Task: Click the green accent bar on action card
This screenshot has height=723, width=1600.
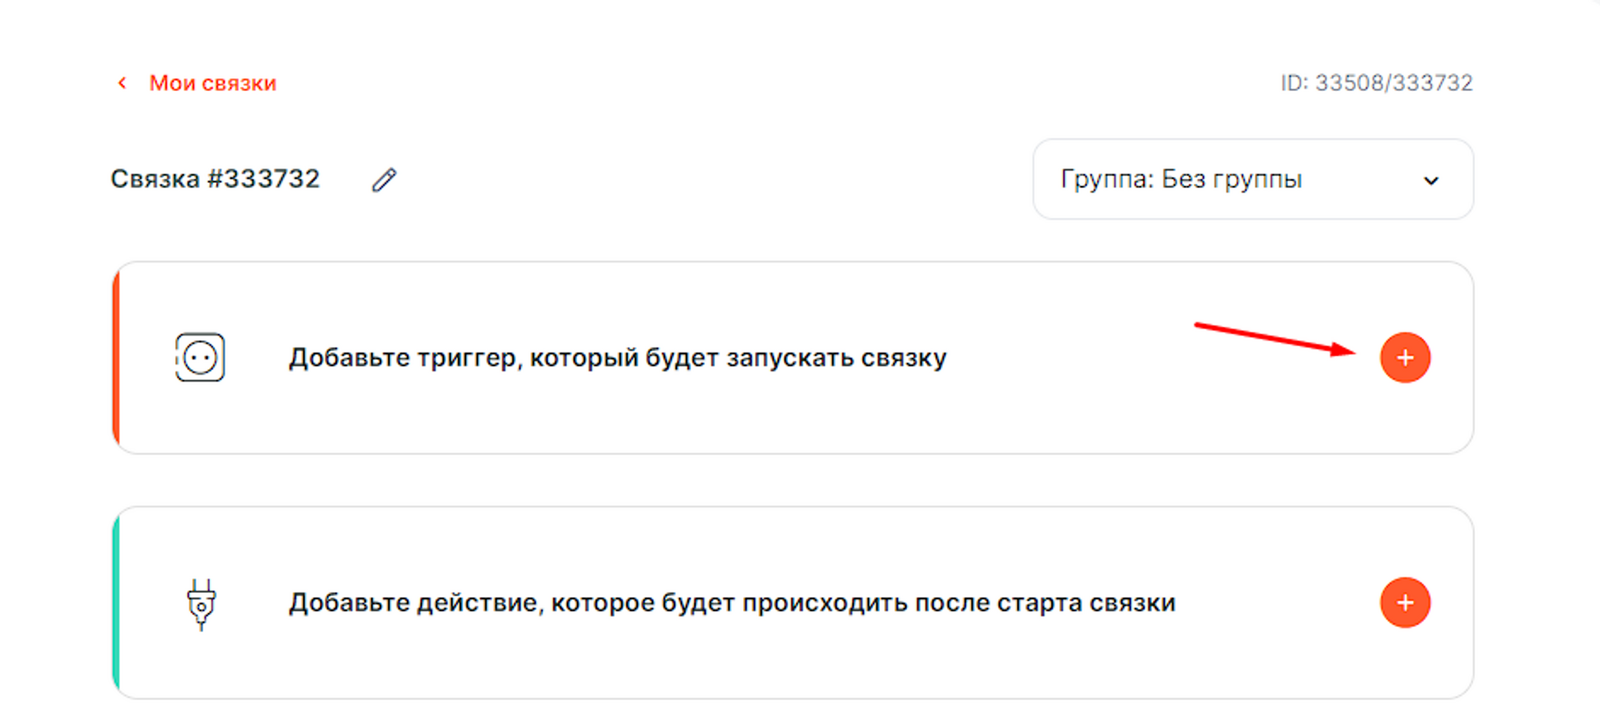Action: tap(116, 603)
